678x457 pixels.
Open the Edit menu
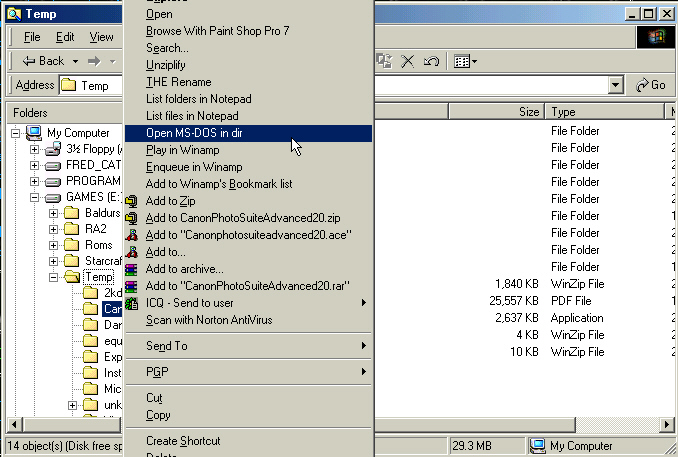pos(65,37)
